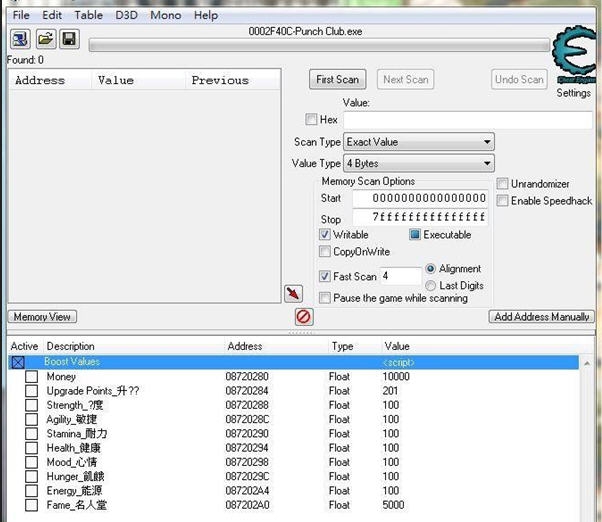602x522 pixels.
Task: Click the open process icon
Action: [x=20, y=39]
